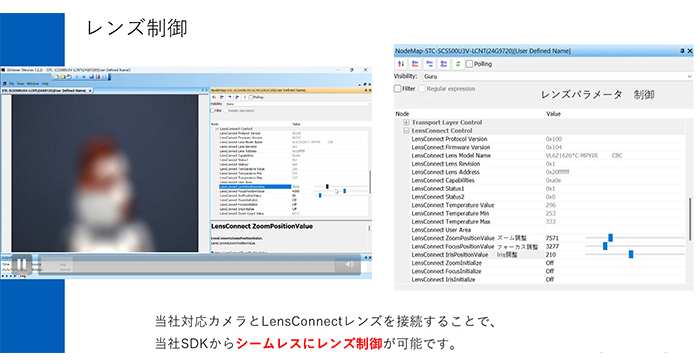Open File menu in StViewer window

click(x=12, y=84)
